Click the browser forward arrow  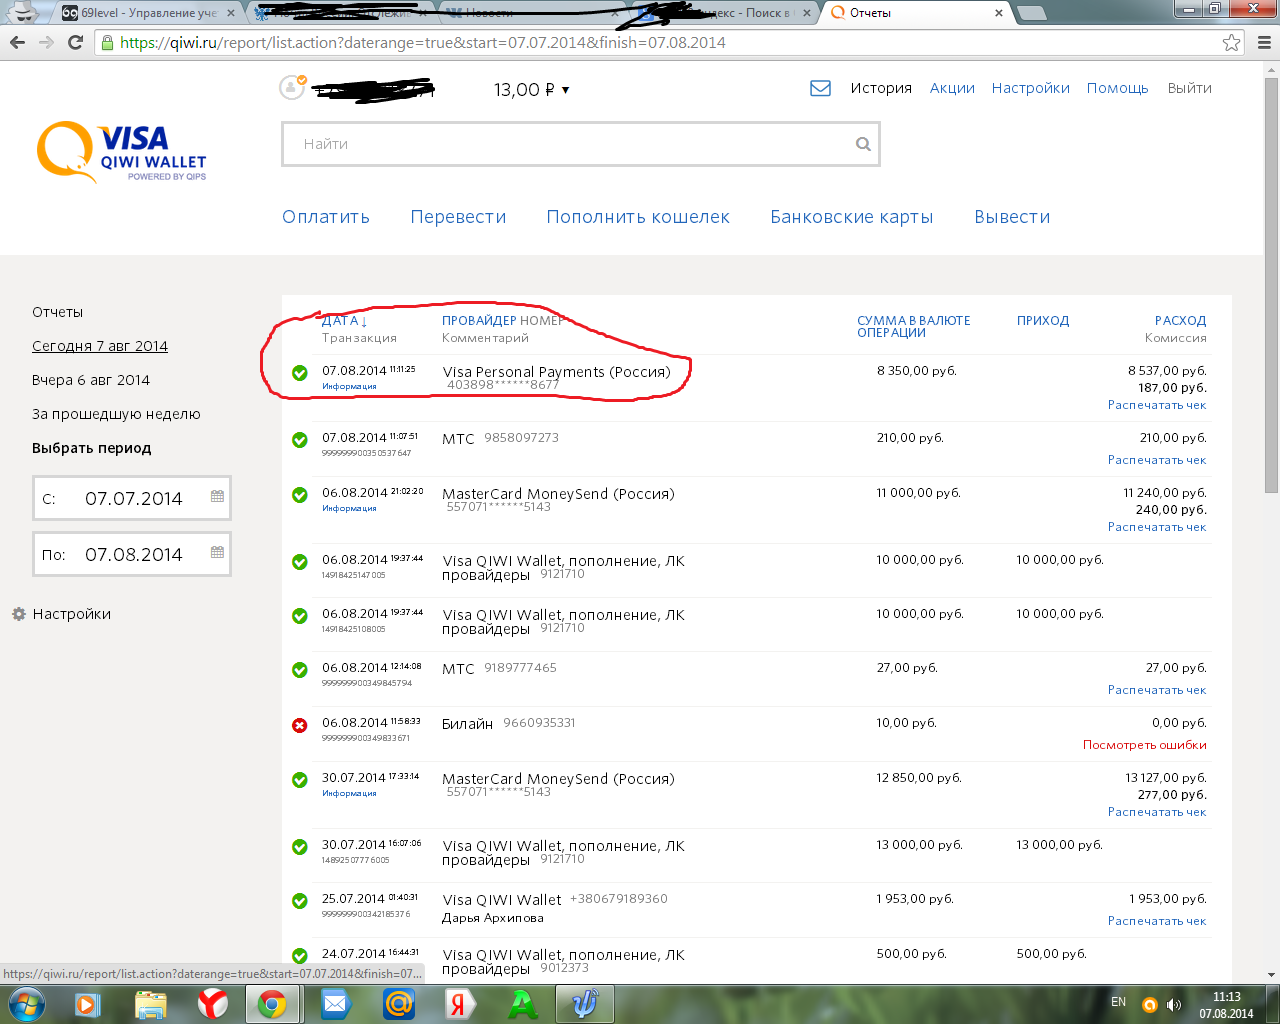point(46,42)
